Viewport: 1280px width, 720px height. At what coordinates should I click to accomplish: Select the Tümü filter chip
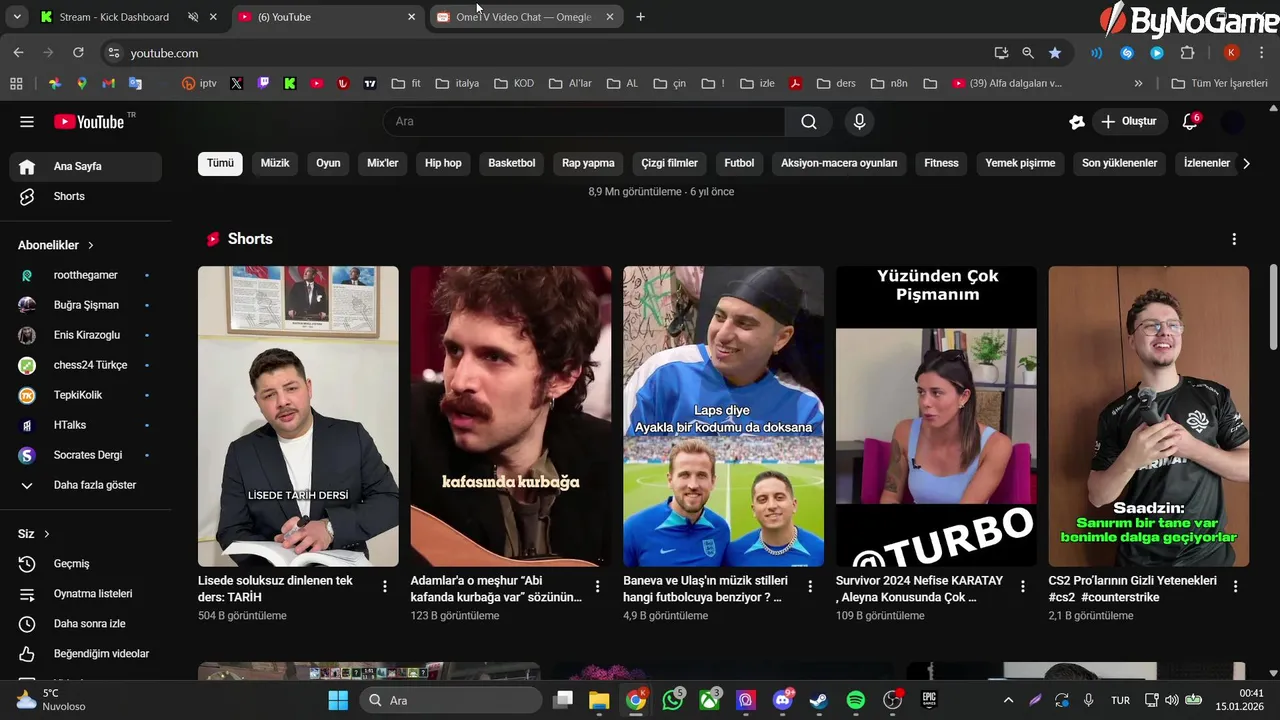click(x=220, y=163)
